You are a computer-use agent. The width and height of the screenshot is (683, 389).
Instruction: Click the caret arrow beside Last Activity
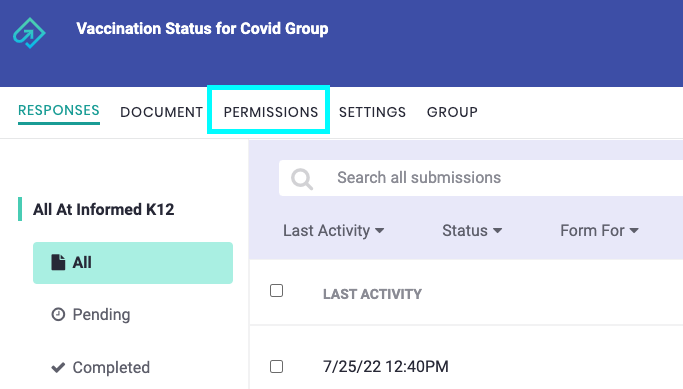point(379,231)
